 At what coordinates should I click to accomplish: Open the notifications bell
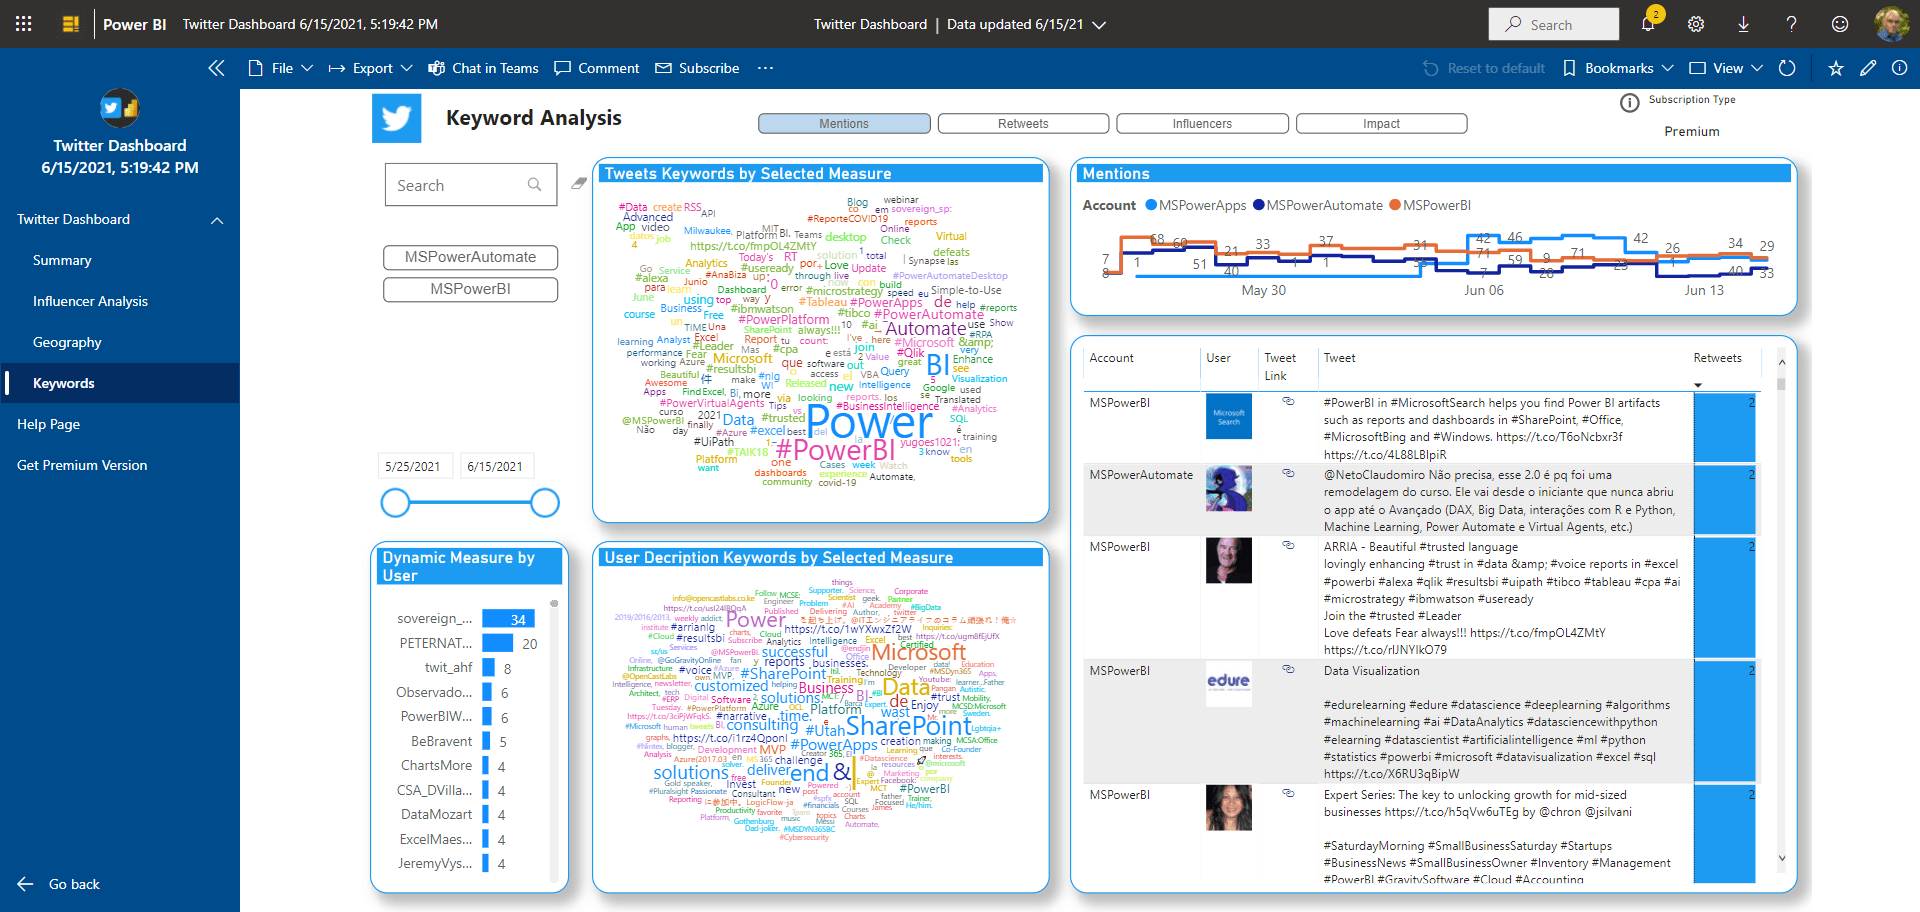[x=1648, y=24]
